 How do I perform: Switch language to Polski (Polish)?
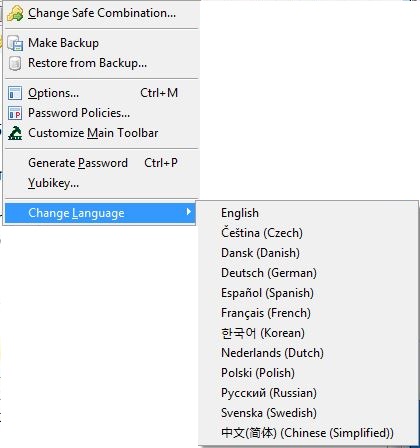[308, 373]
